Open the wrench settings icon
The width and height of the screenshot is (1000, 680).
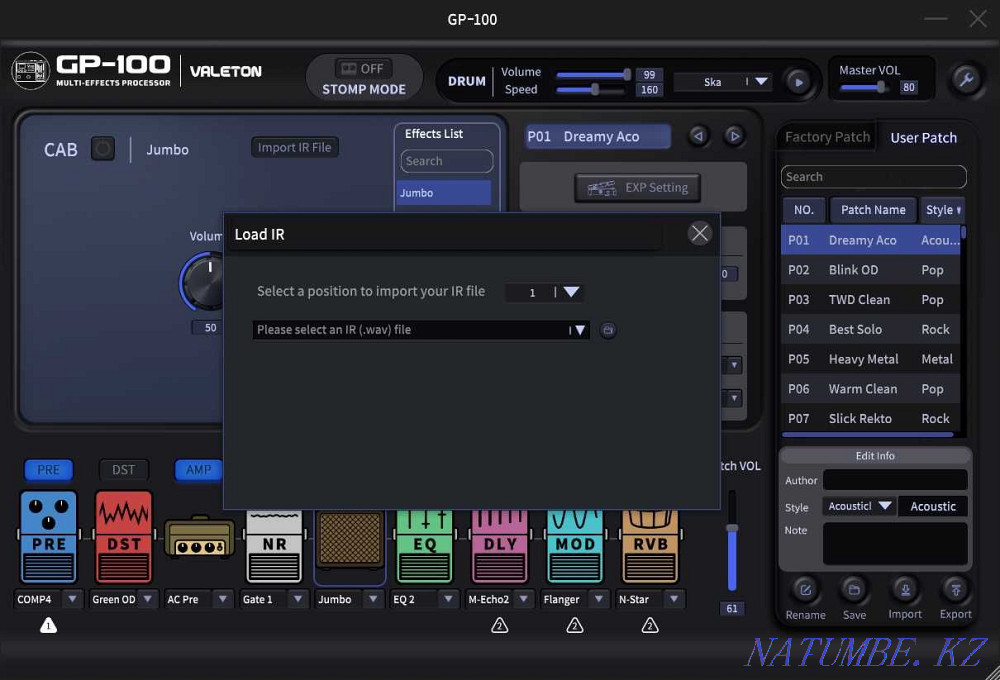click(x=965, y=77)
